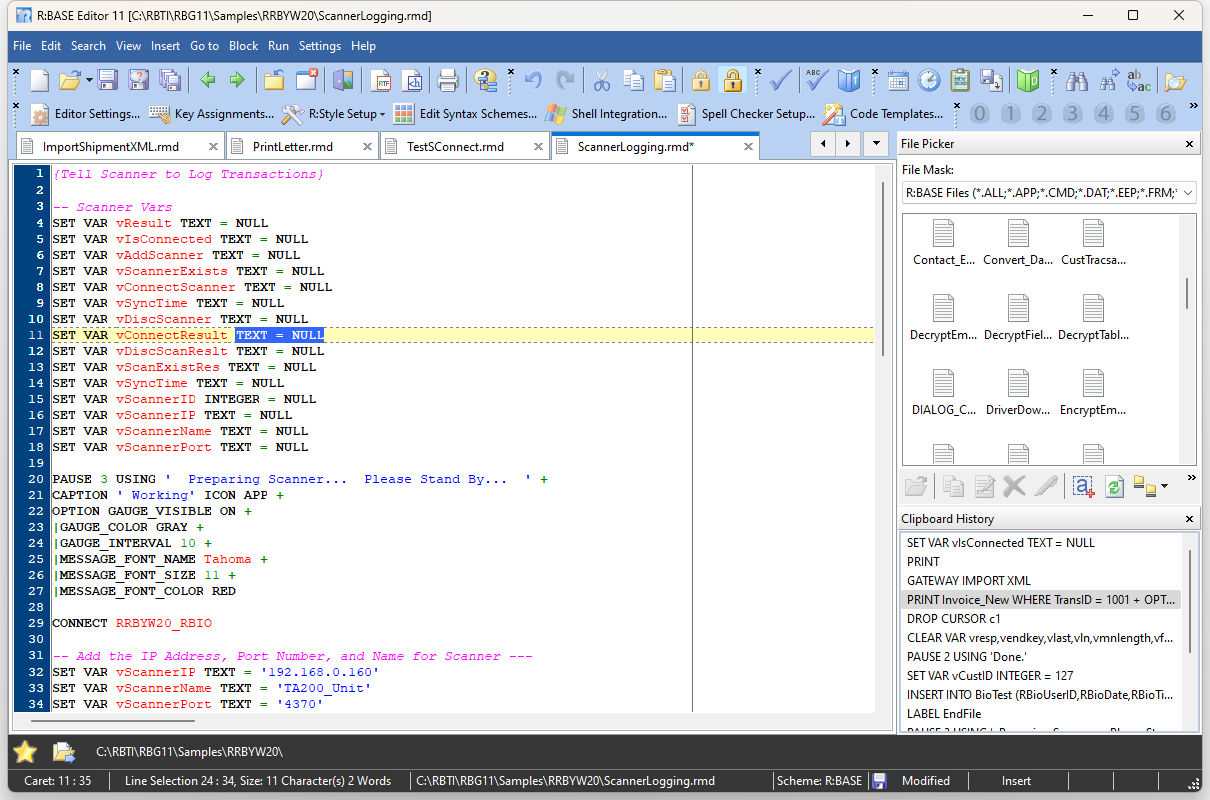This screenshot has height=800, width=1210.
Task: Open the Search menu
Action: tap(88, 46)
